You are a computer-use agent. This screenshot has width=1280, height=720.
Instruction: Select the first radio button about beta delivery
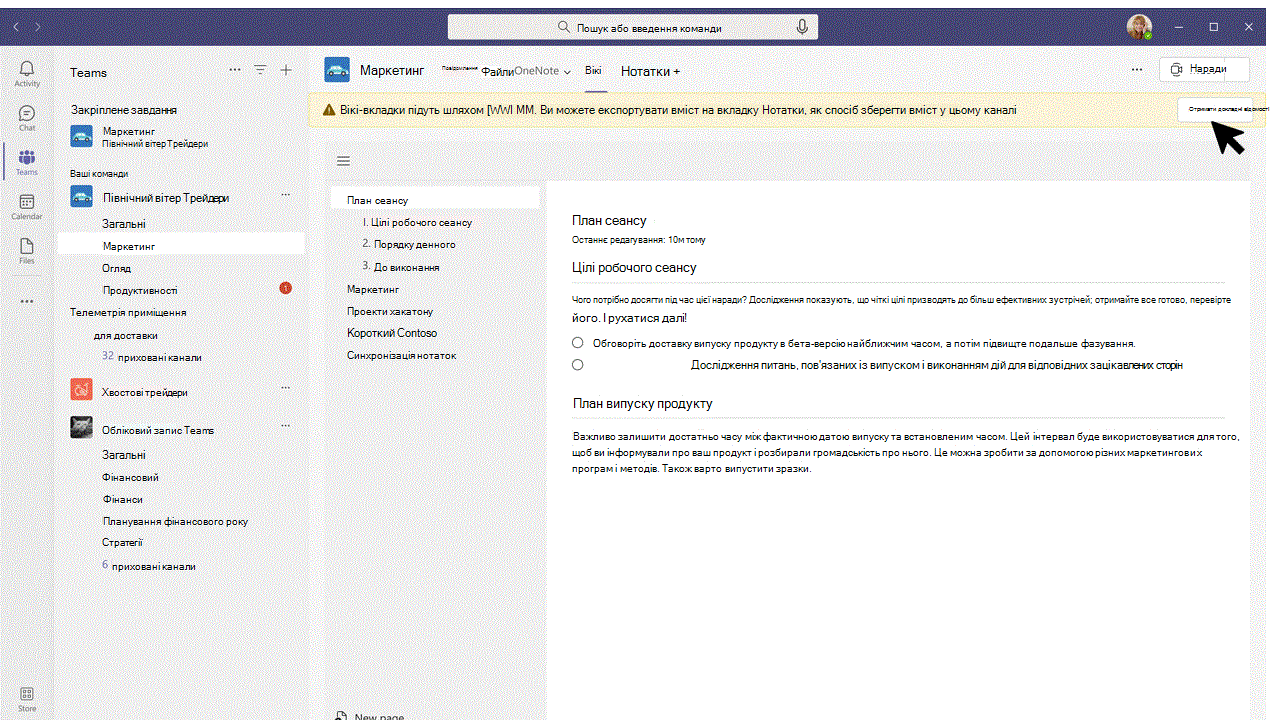tap(578, 343)
